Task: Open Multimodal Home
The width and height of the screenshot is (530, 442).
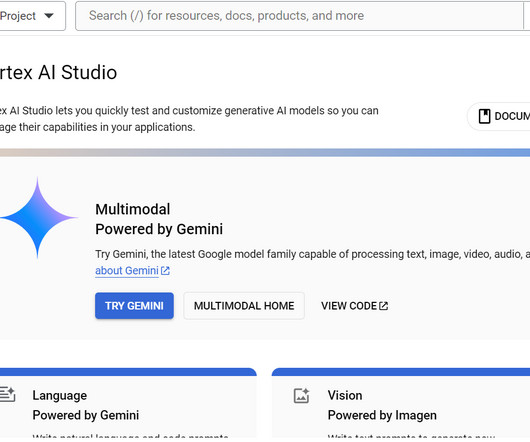Action: (x=244, y=306)
